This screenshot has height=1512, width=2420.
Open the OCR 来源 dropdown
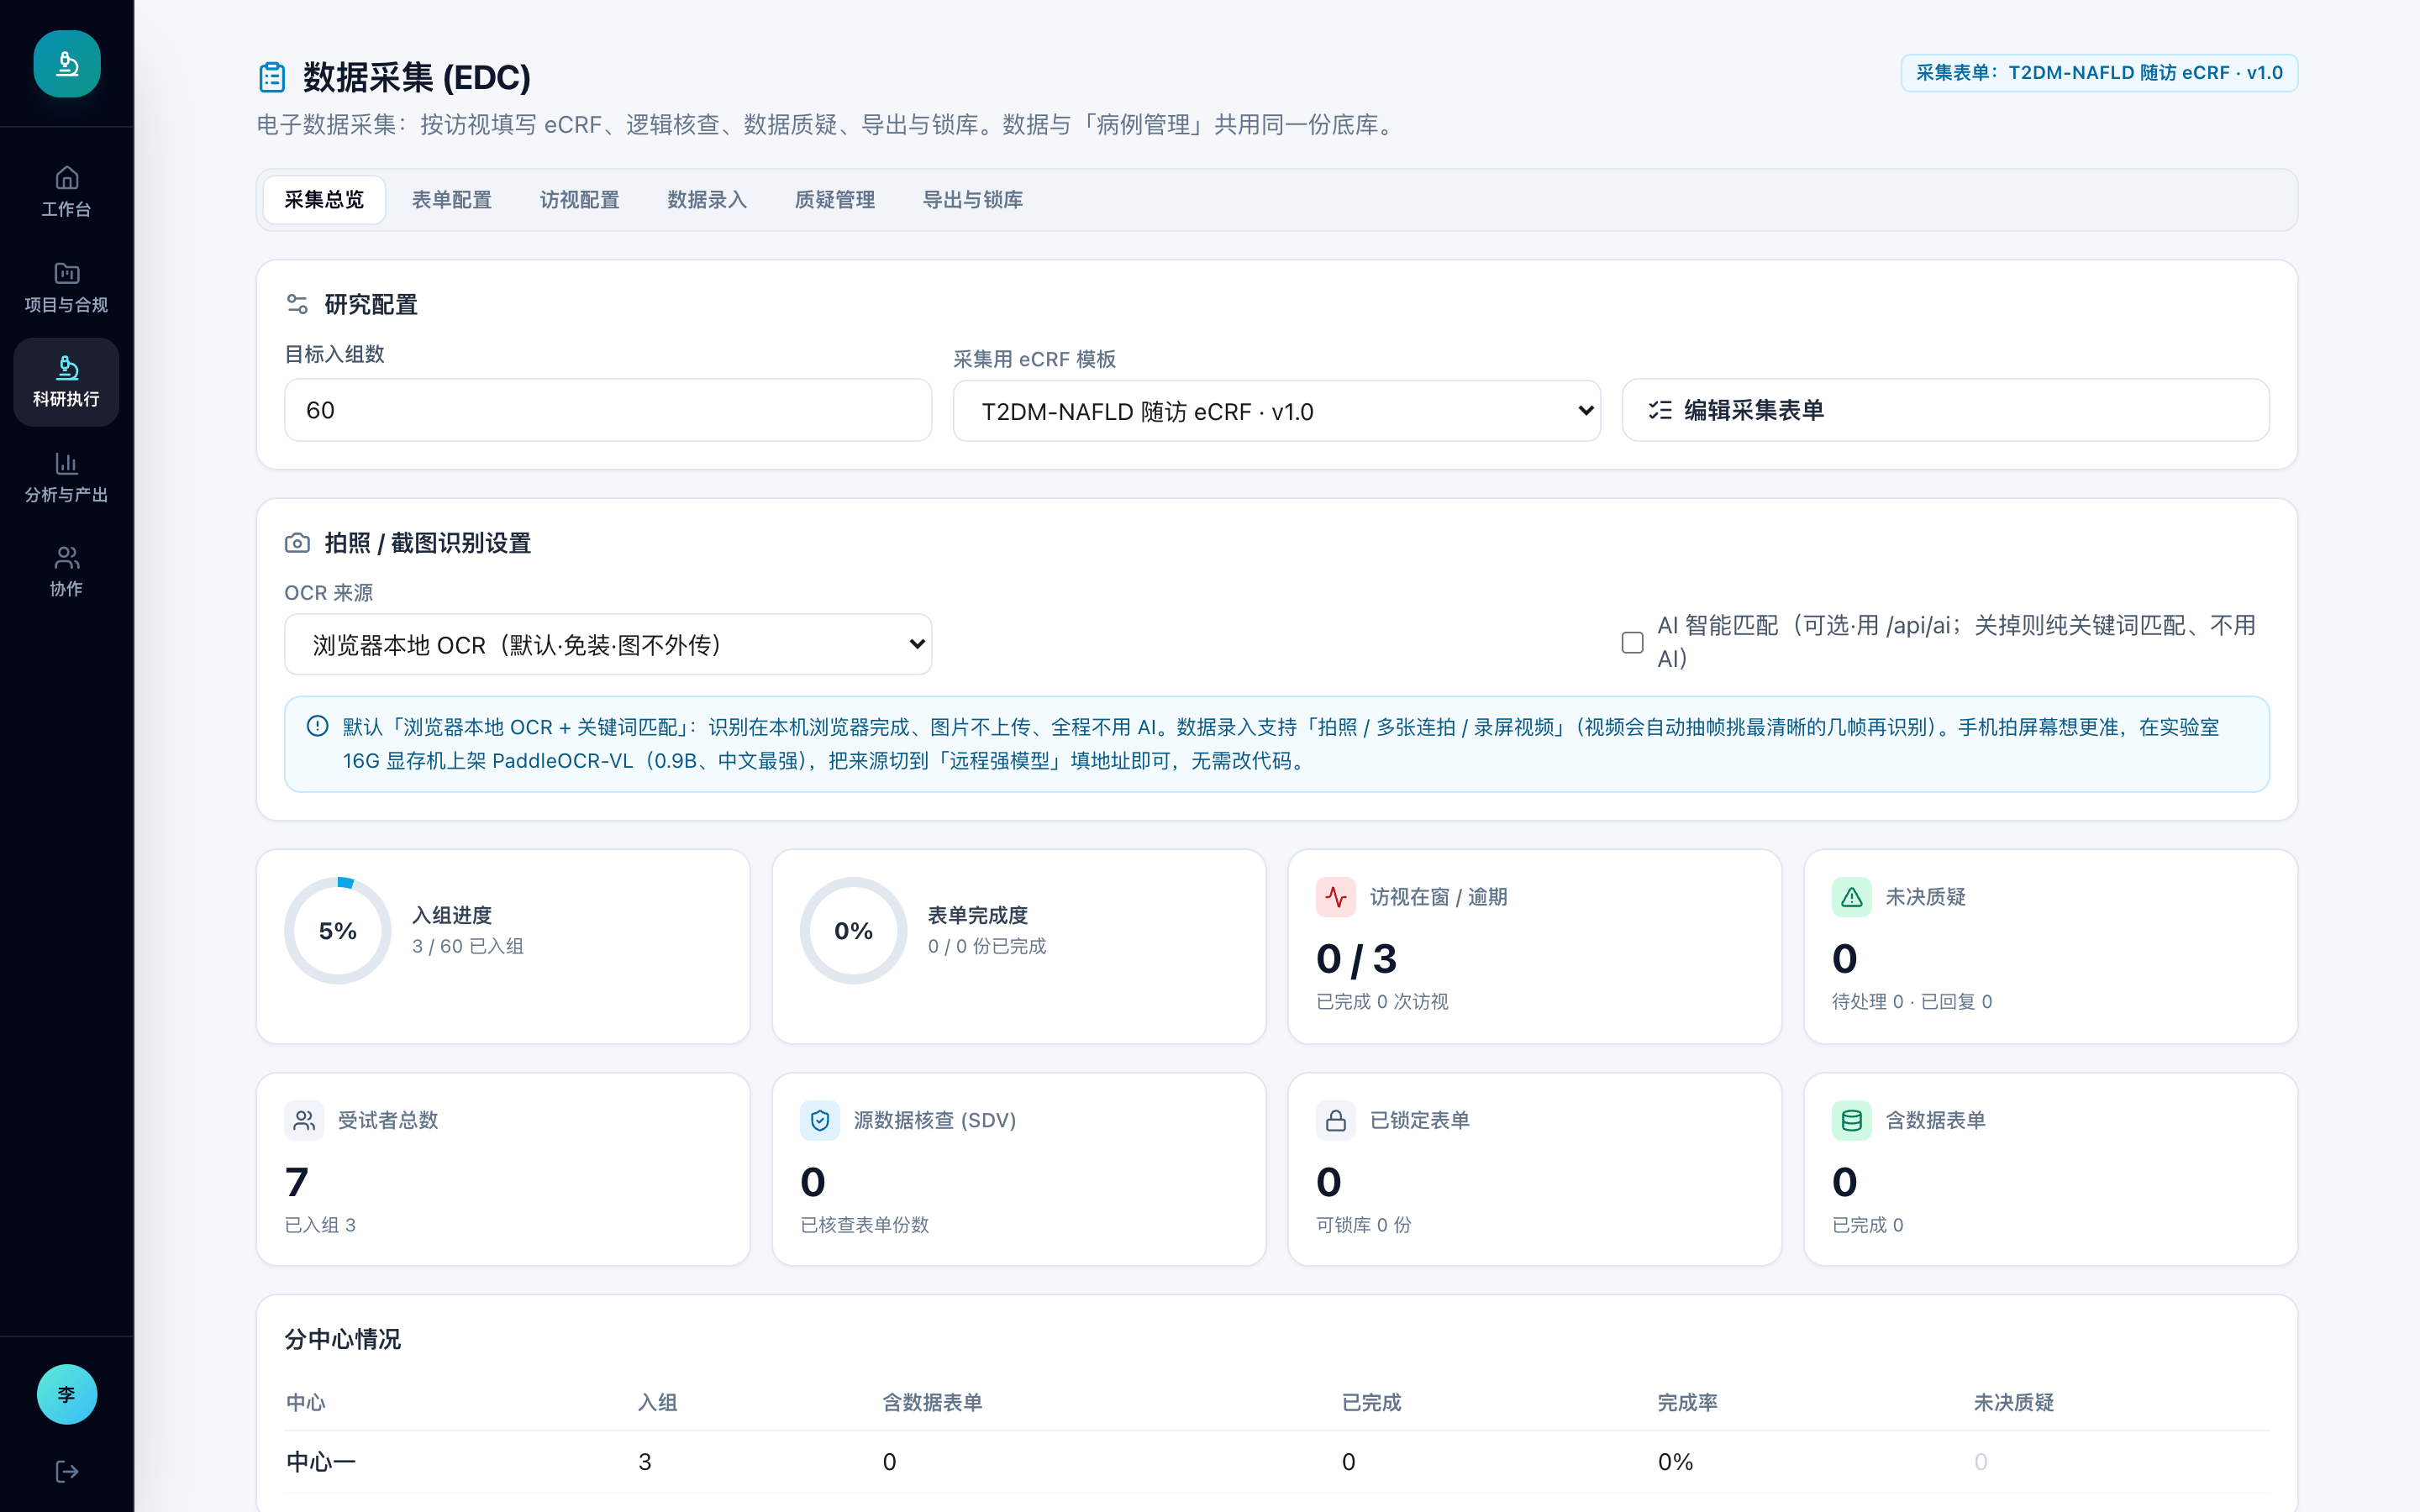tap(608, 645)
